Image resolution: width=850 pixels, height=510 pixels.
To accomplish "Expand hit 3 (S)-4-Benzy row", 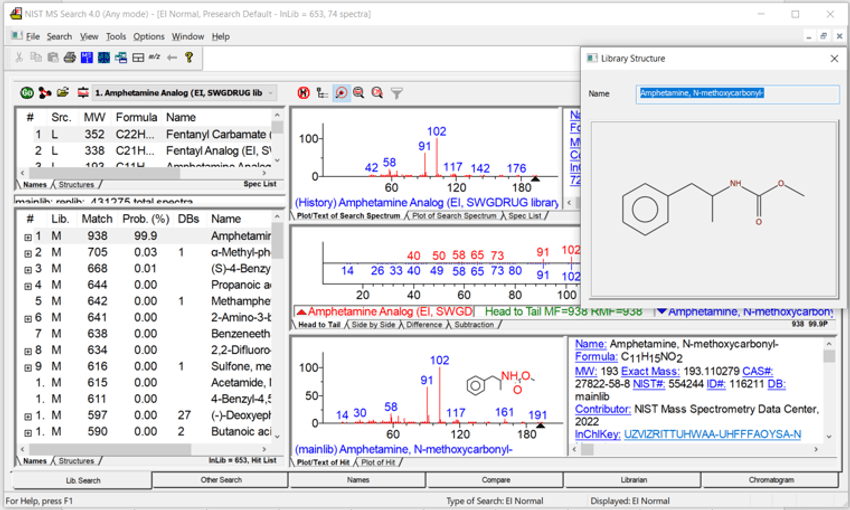I will (28, 269).
